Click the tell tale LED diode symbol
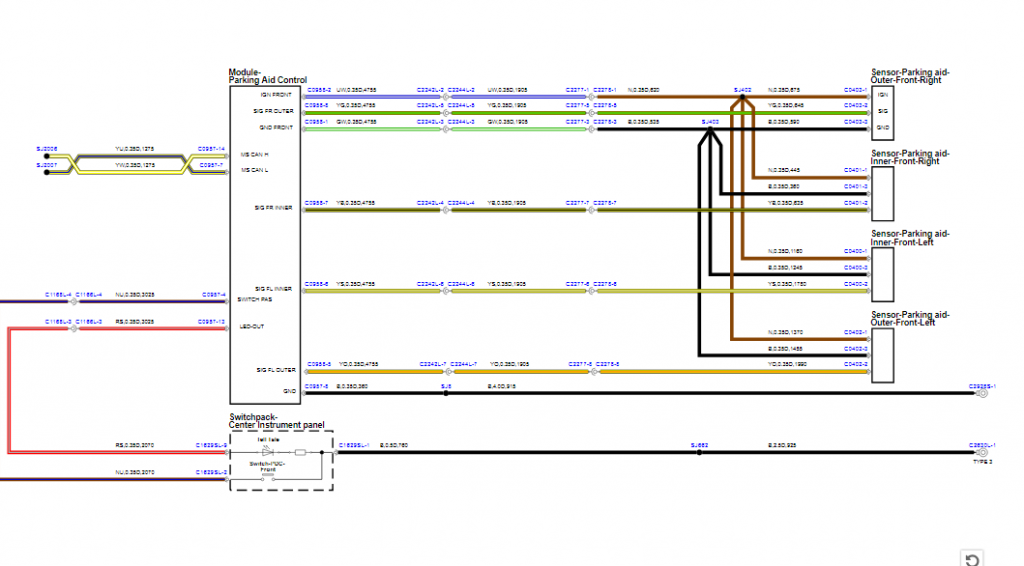 pos(266,452)
